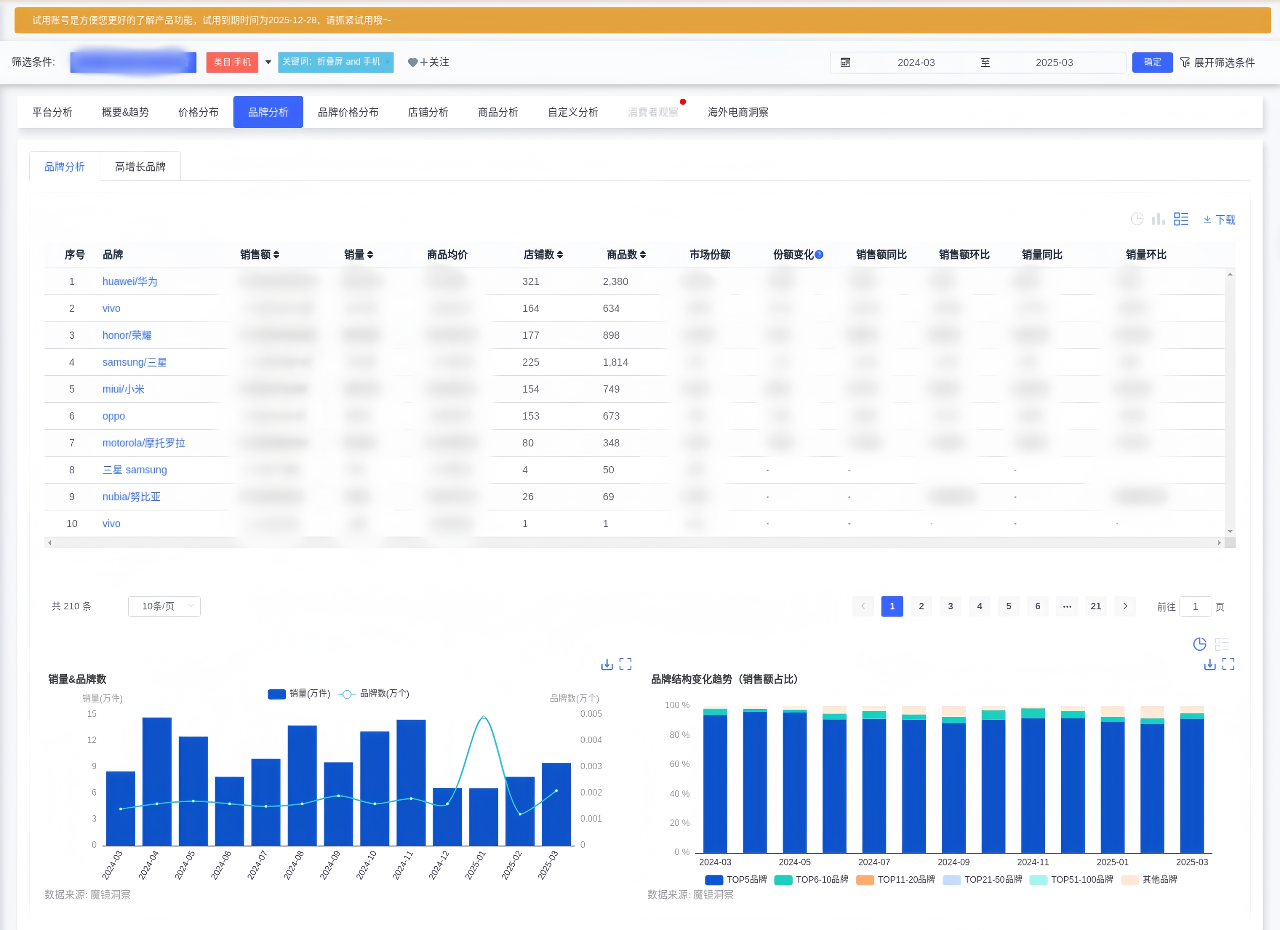
Task: Open the 平台分析 tab
Action: tap(52, 112)
